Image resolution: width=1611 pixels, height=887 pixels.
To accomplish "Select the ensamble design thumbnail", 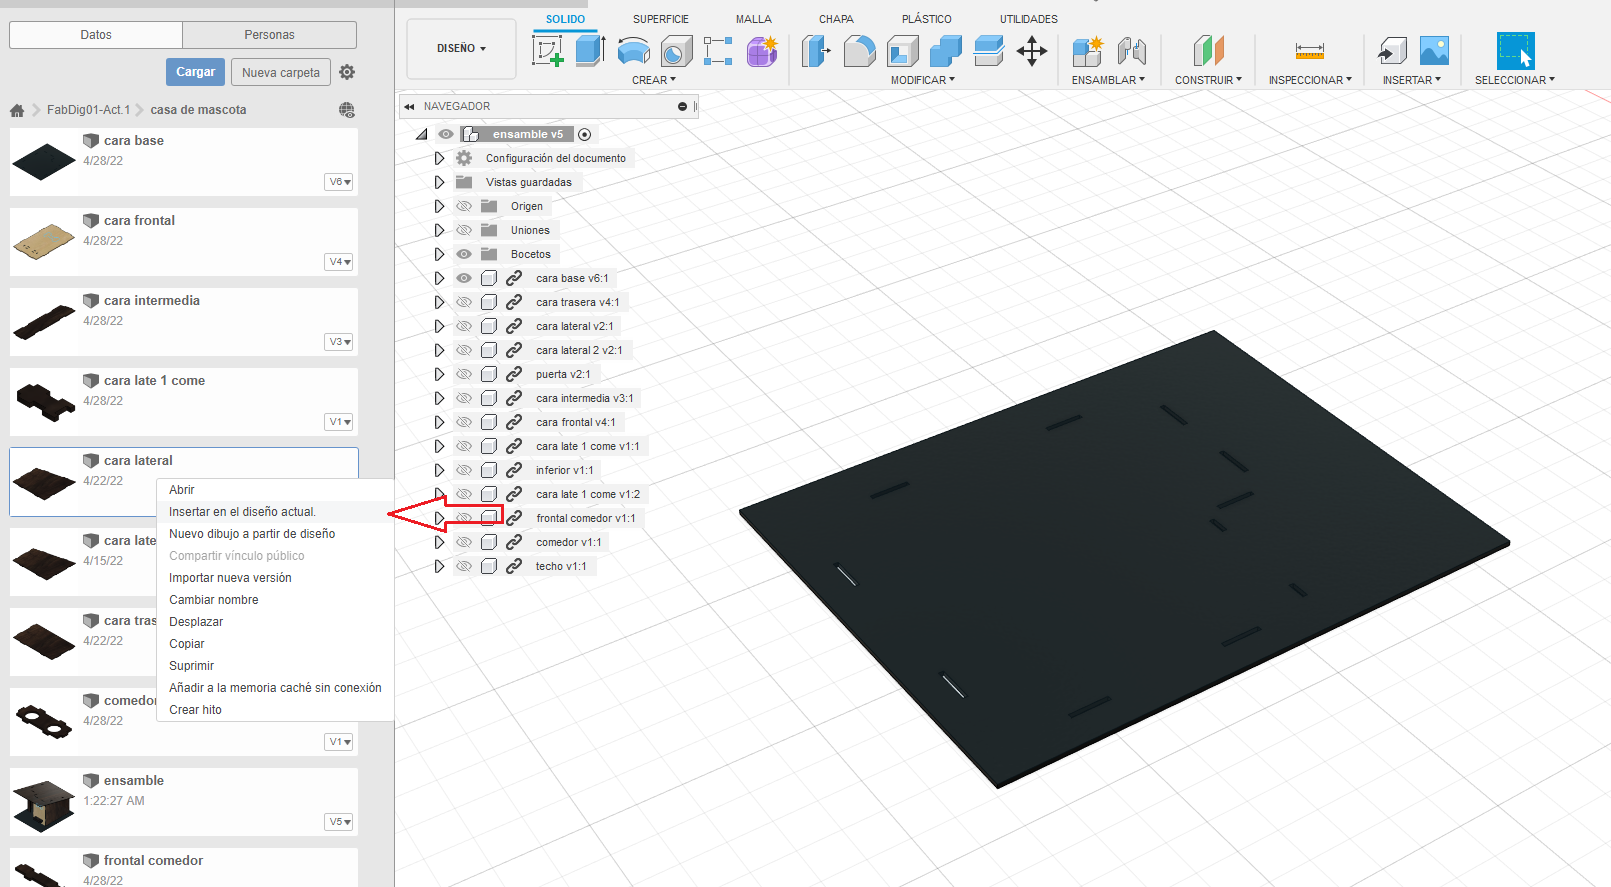I will (x=44, y=807).
